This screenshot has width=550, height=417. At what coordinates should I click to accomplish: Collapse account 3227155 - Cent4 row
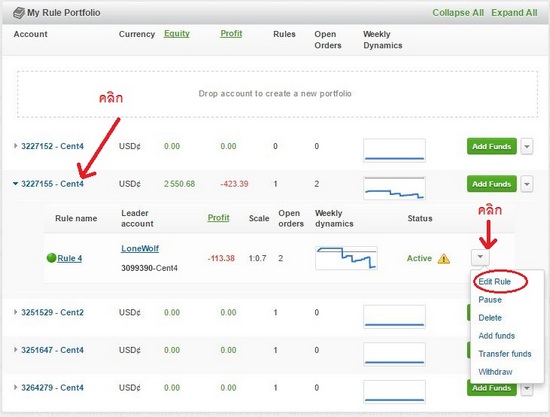pos(15,183)
